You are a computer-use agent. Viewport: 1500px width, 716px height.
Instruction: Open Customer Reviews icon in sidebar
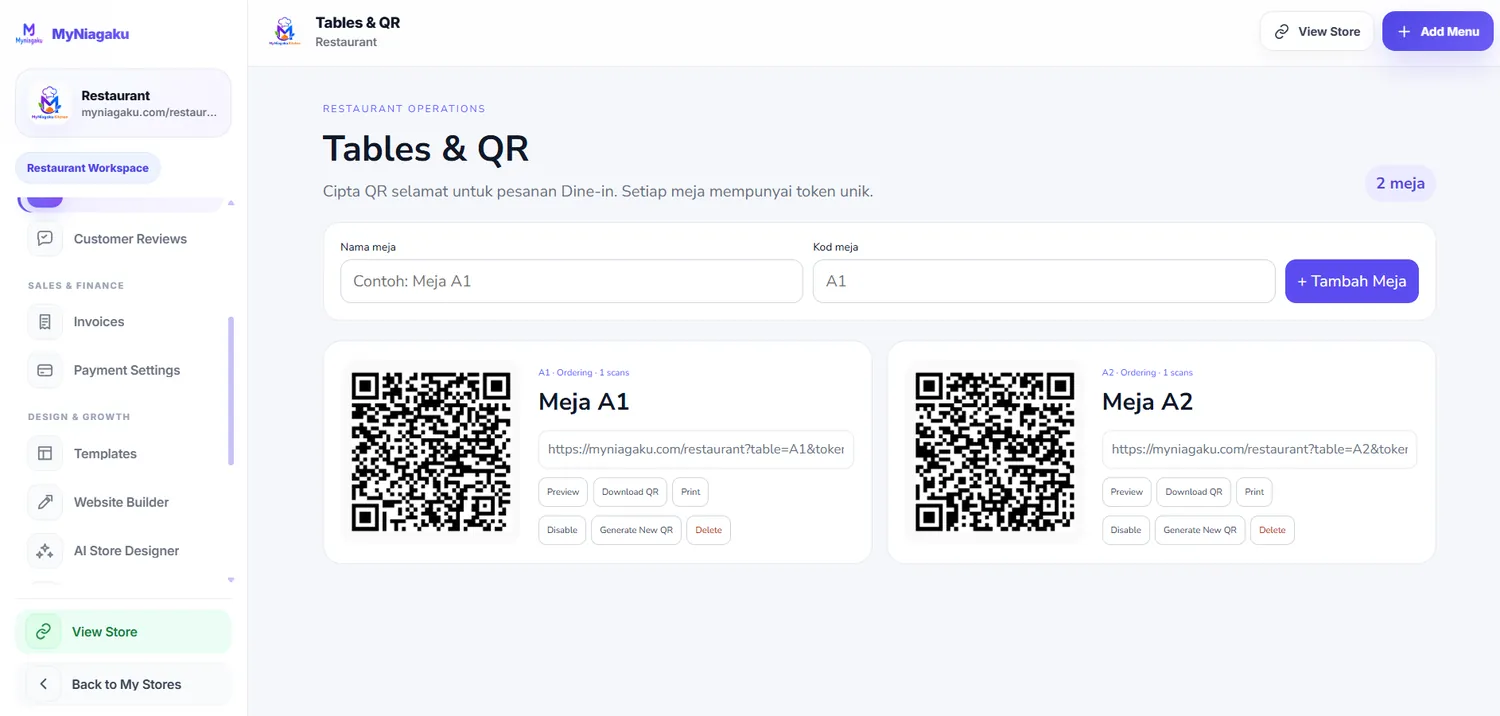point(45,239)
